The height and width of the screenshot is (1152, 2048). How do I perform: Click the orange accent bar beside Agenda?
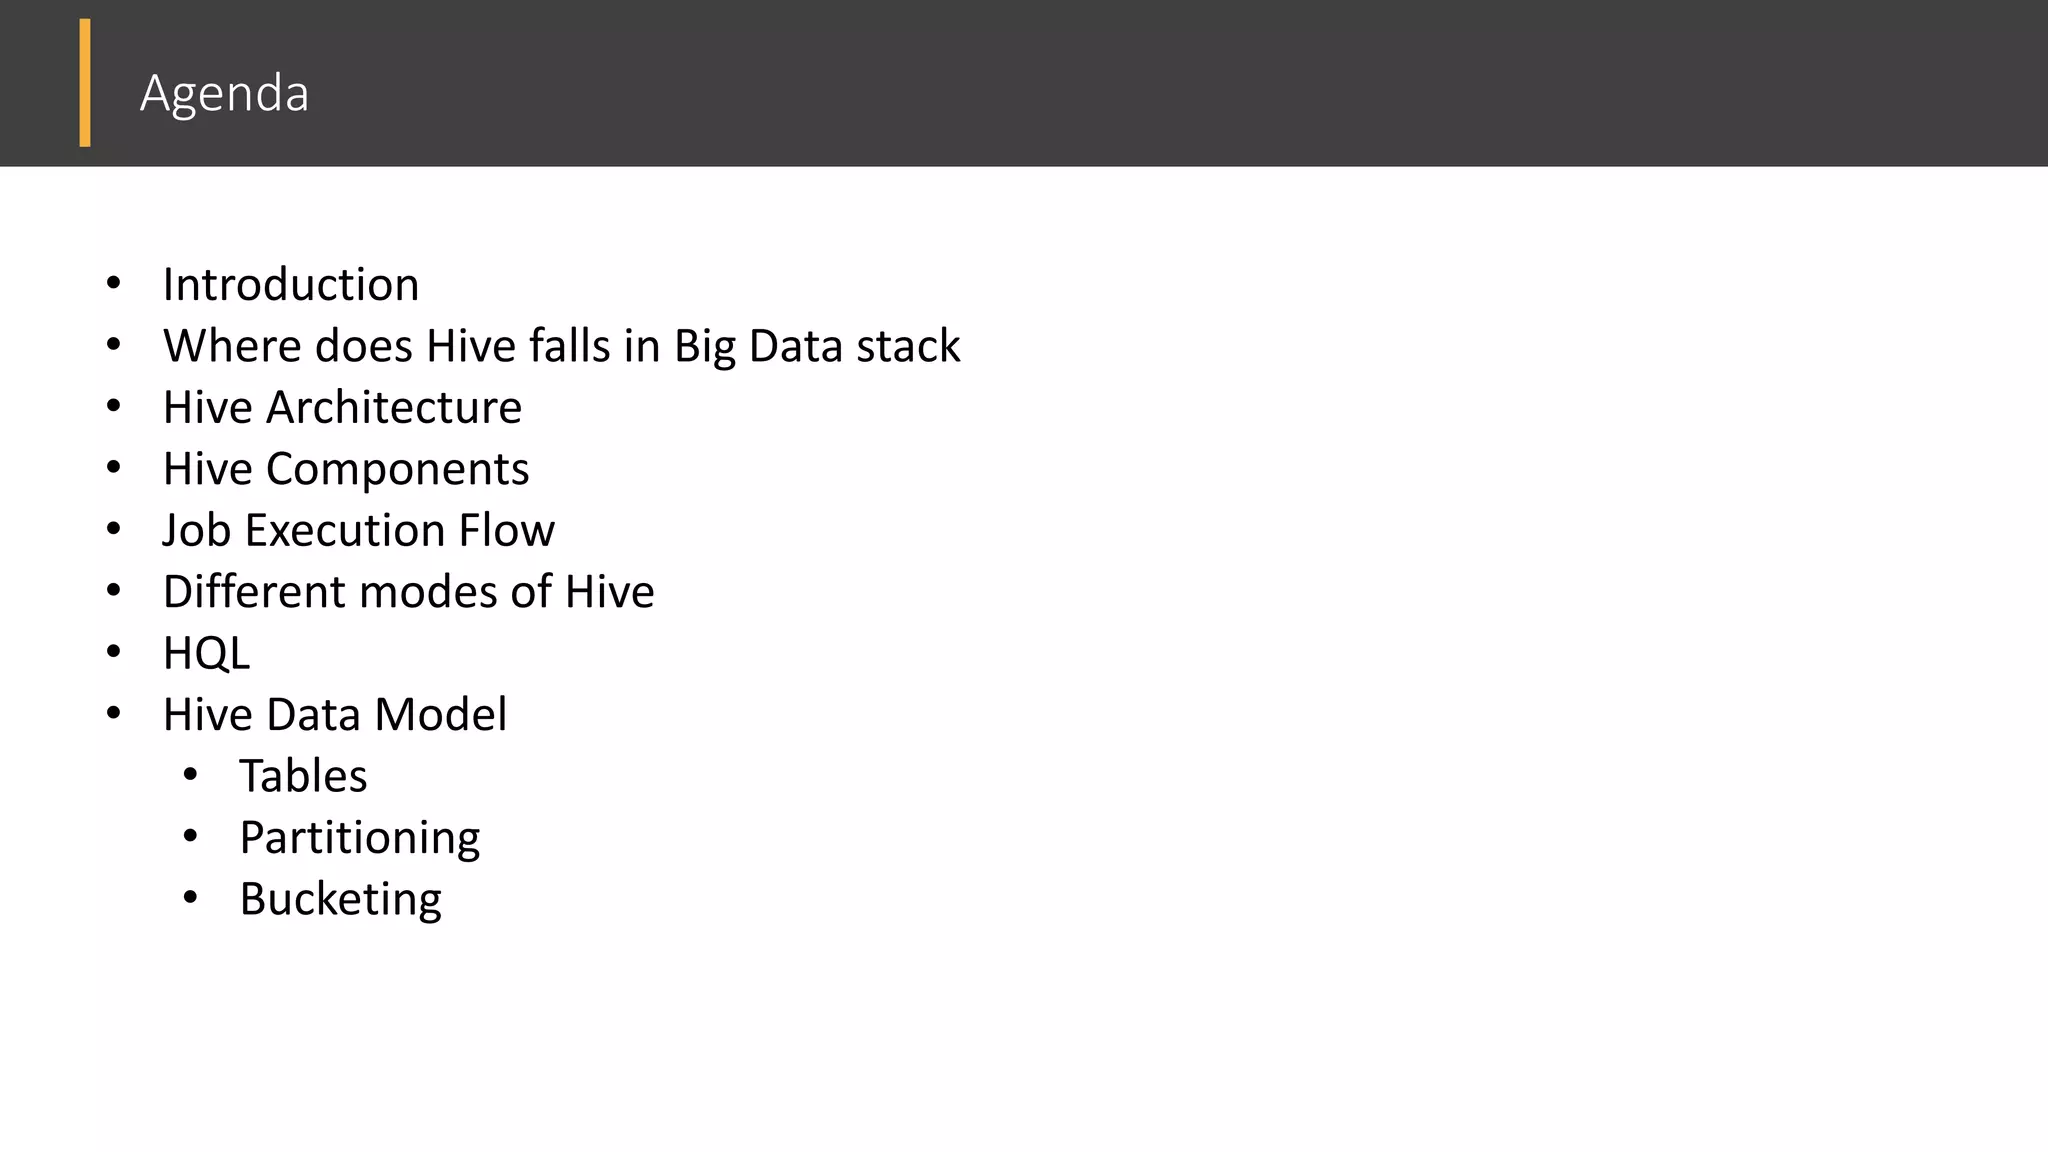point(85,83)
